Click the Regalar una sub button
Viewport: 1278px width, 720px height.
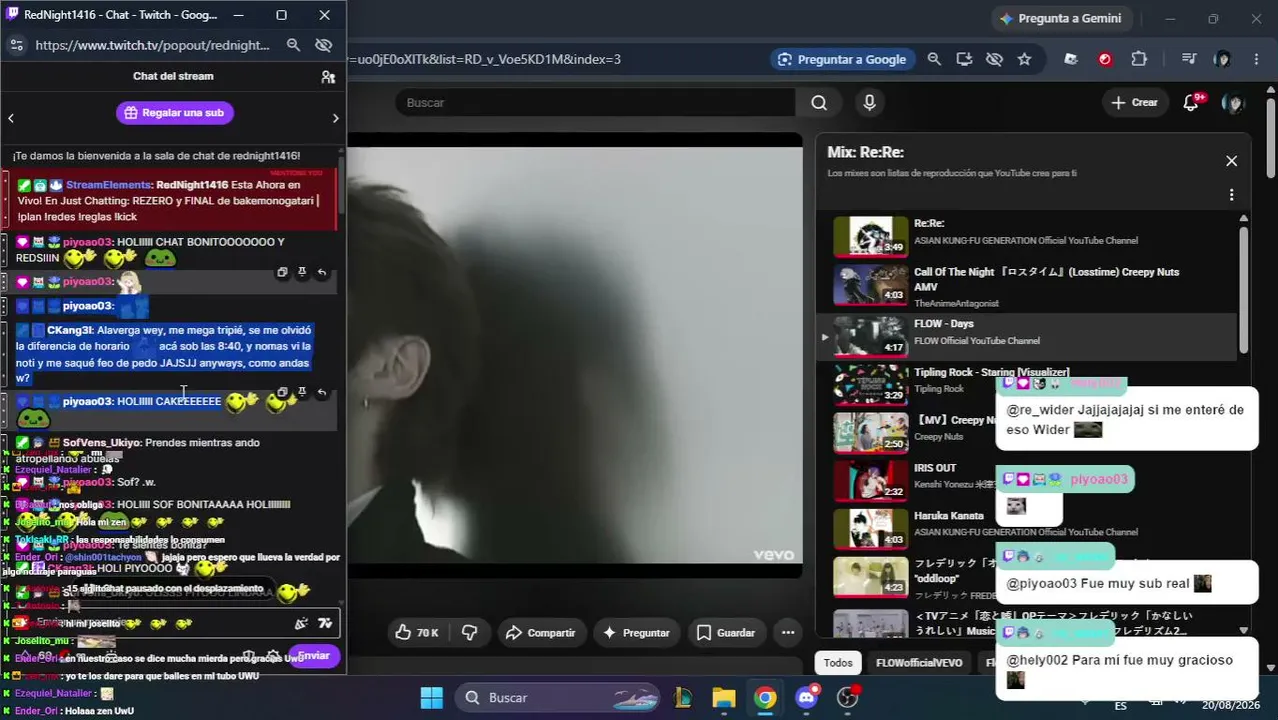(x=175, y=113)
